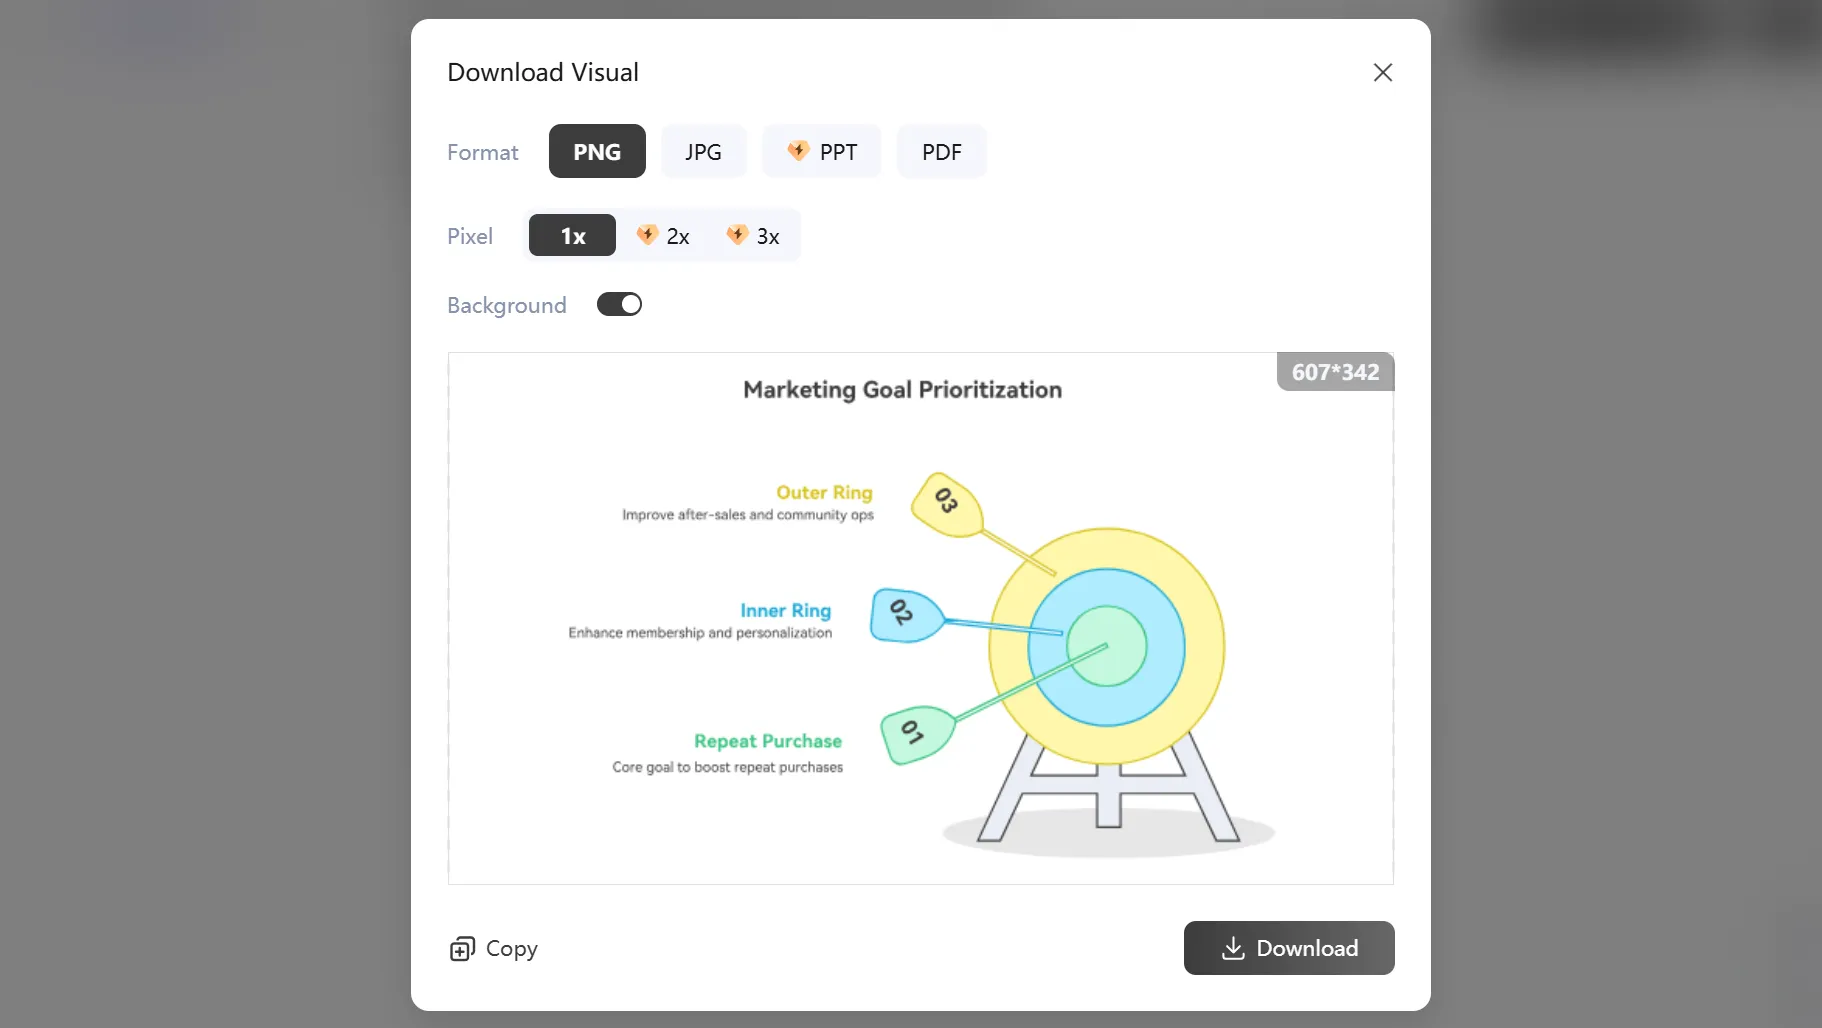
Task: Click the premium gem icon beside 2x
Action: (647, 235)
